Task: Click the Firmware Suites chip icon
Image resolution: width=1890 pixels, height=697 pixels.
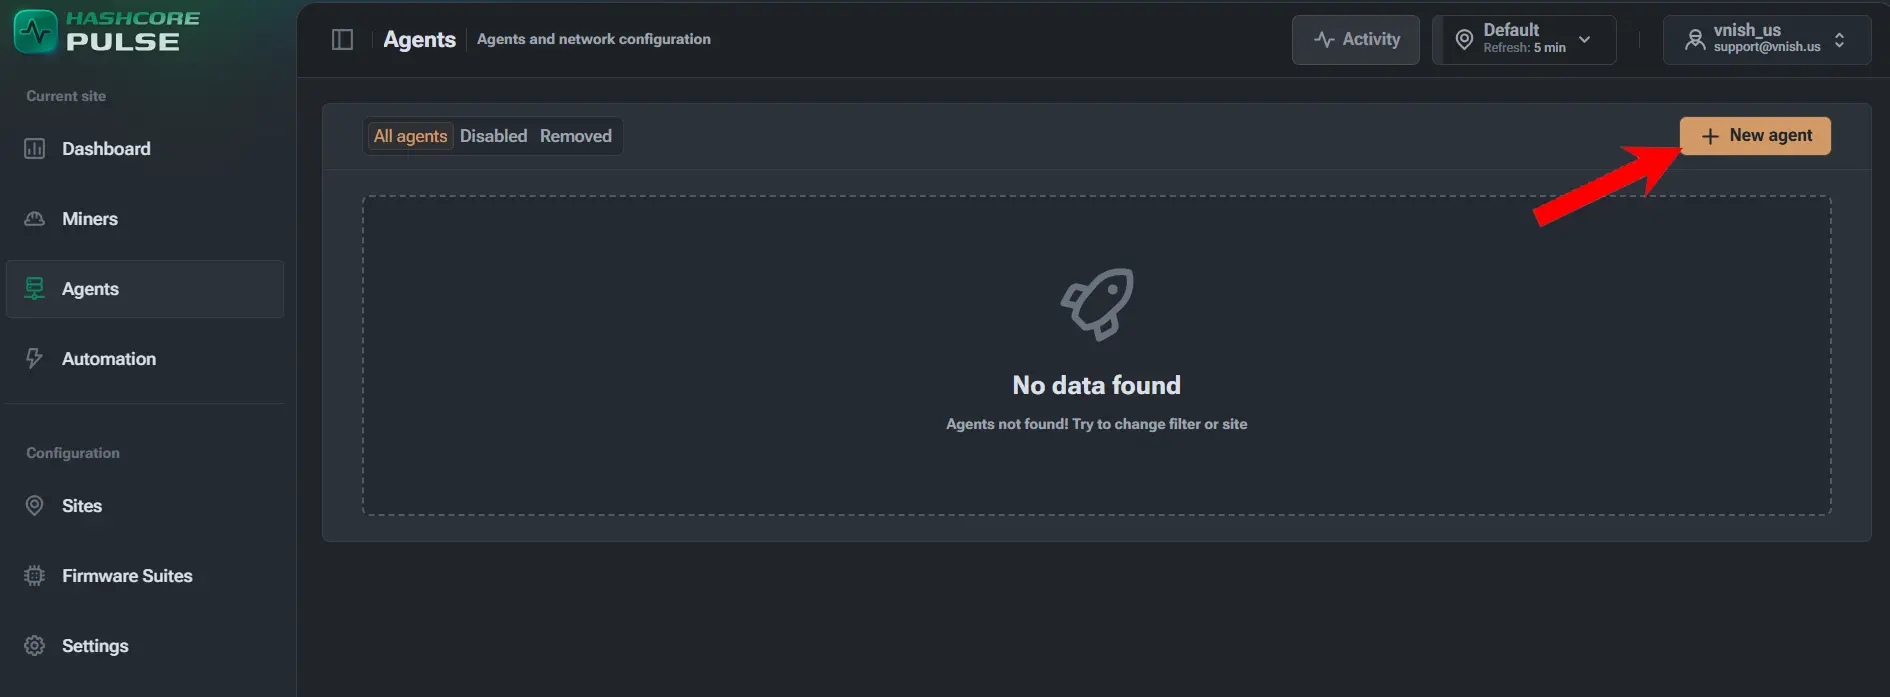Action: click(35, 576)
